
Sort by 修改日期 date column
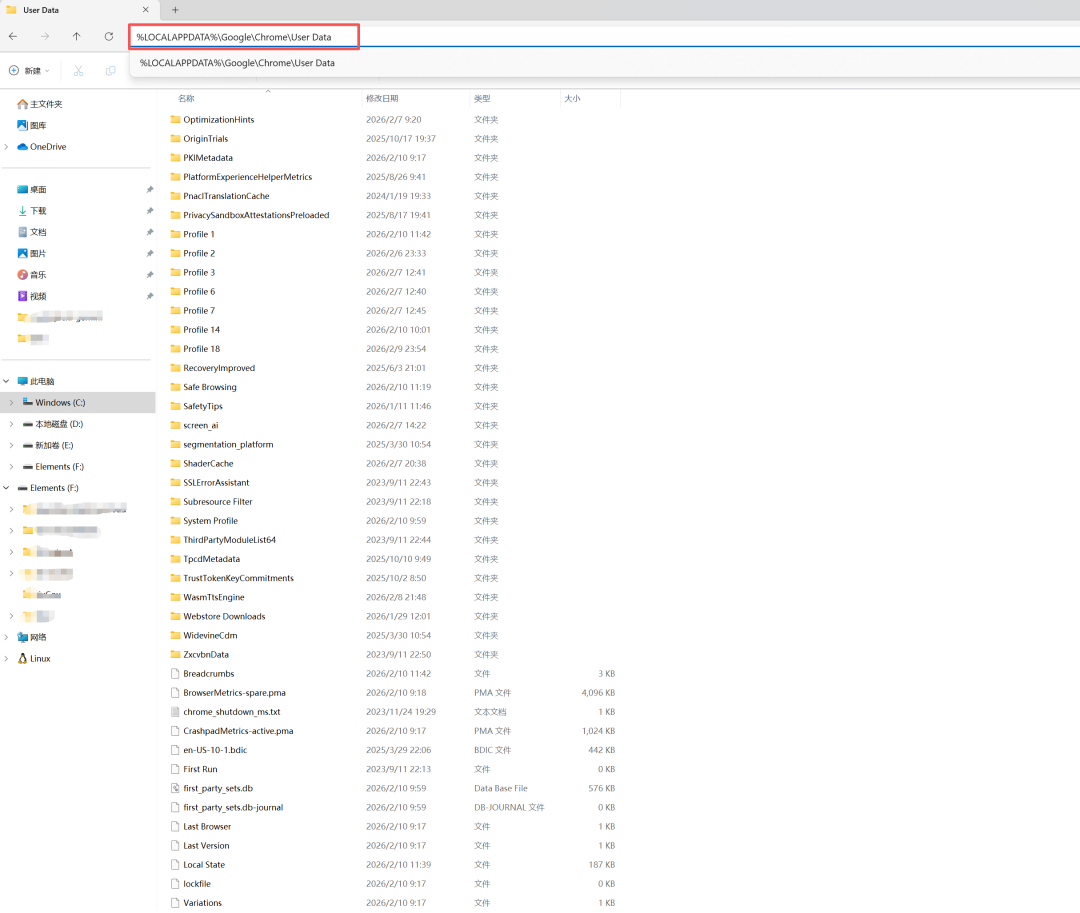click(x=382, y=98)
